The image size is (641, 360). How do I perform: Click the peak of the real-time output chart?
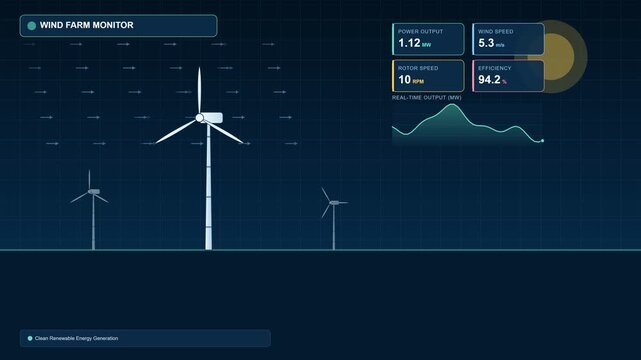pyautogui.click(x=452, y=105)
